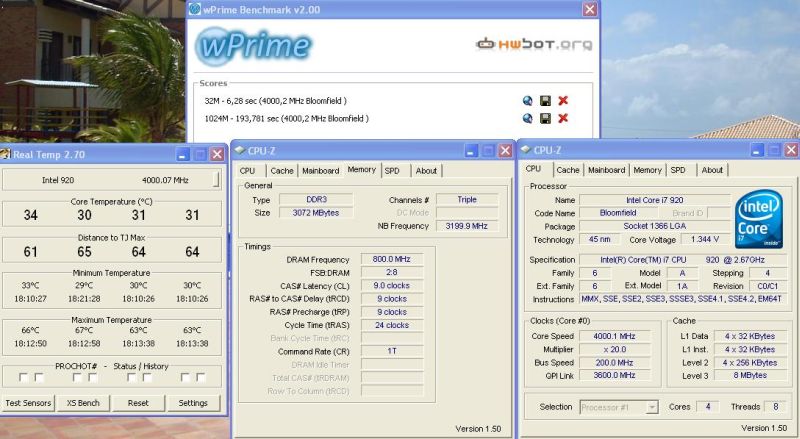Toggle the first PROCHOT# checkbox for core 2
Viewport: 800px width, 439px height.
click(x=77, y=377)
